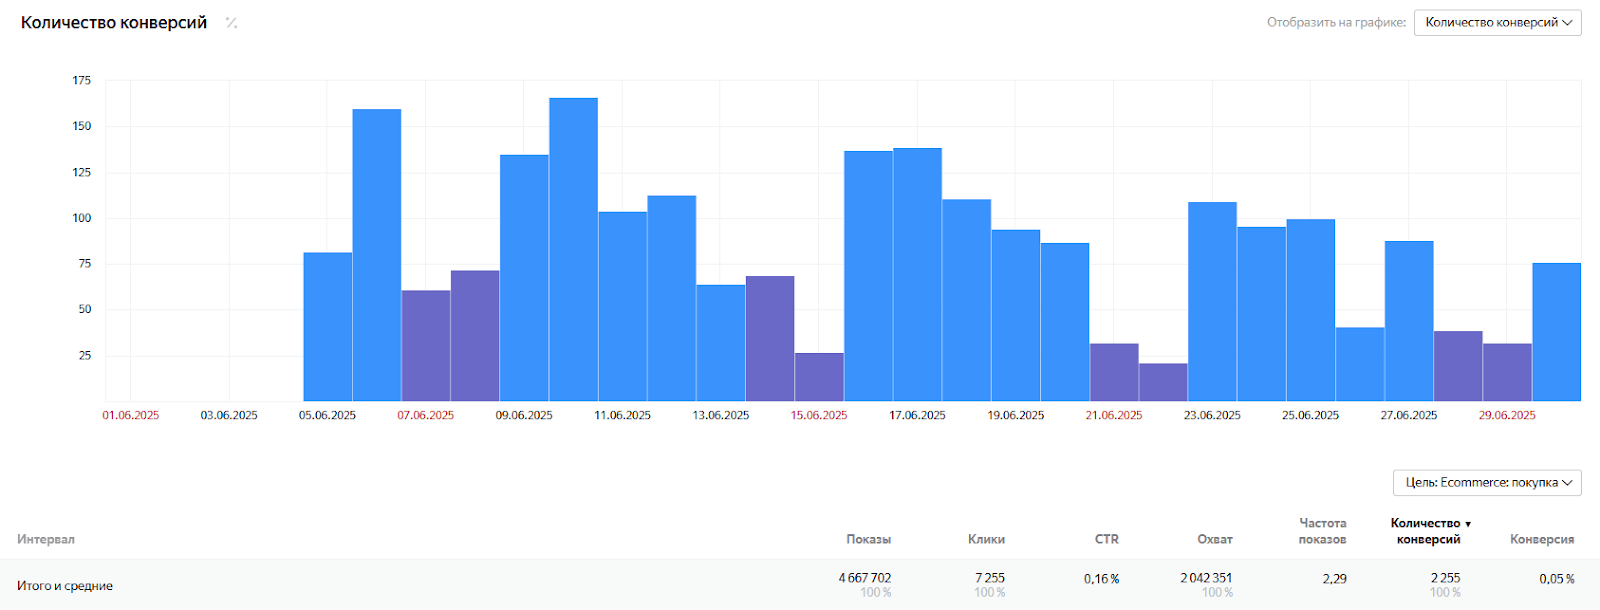Select the tallest chart bar for 10.06.2025
The width and height of the screenshot is (1600, 610).
click(574, 250)
